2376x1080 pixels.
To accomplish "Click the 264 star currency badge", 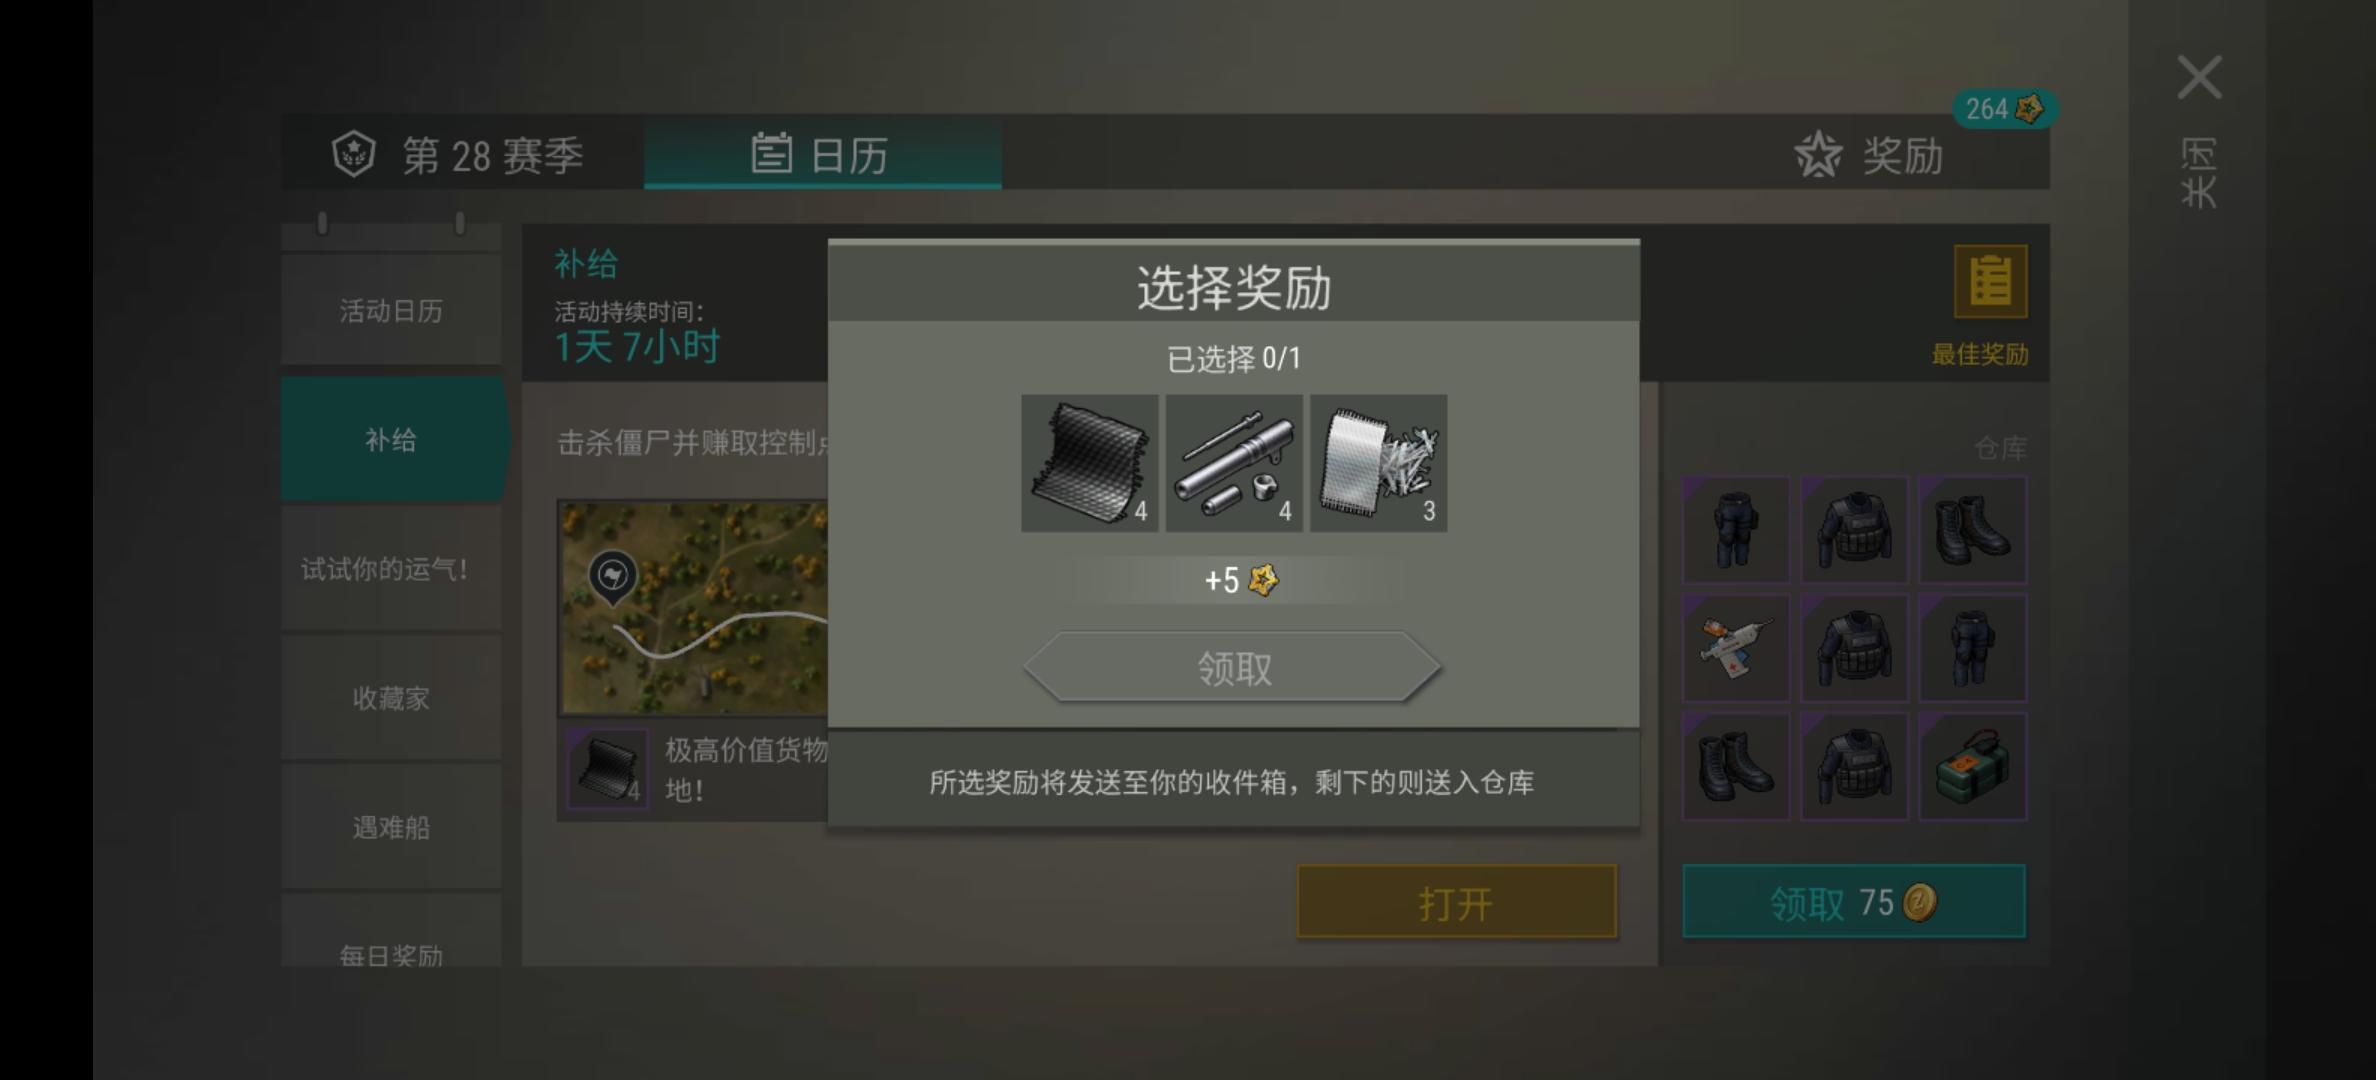I will [x=2004, y=109].
